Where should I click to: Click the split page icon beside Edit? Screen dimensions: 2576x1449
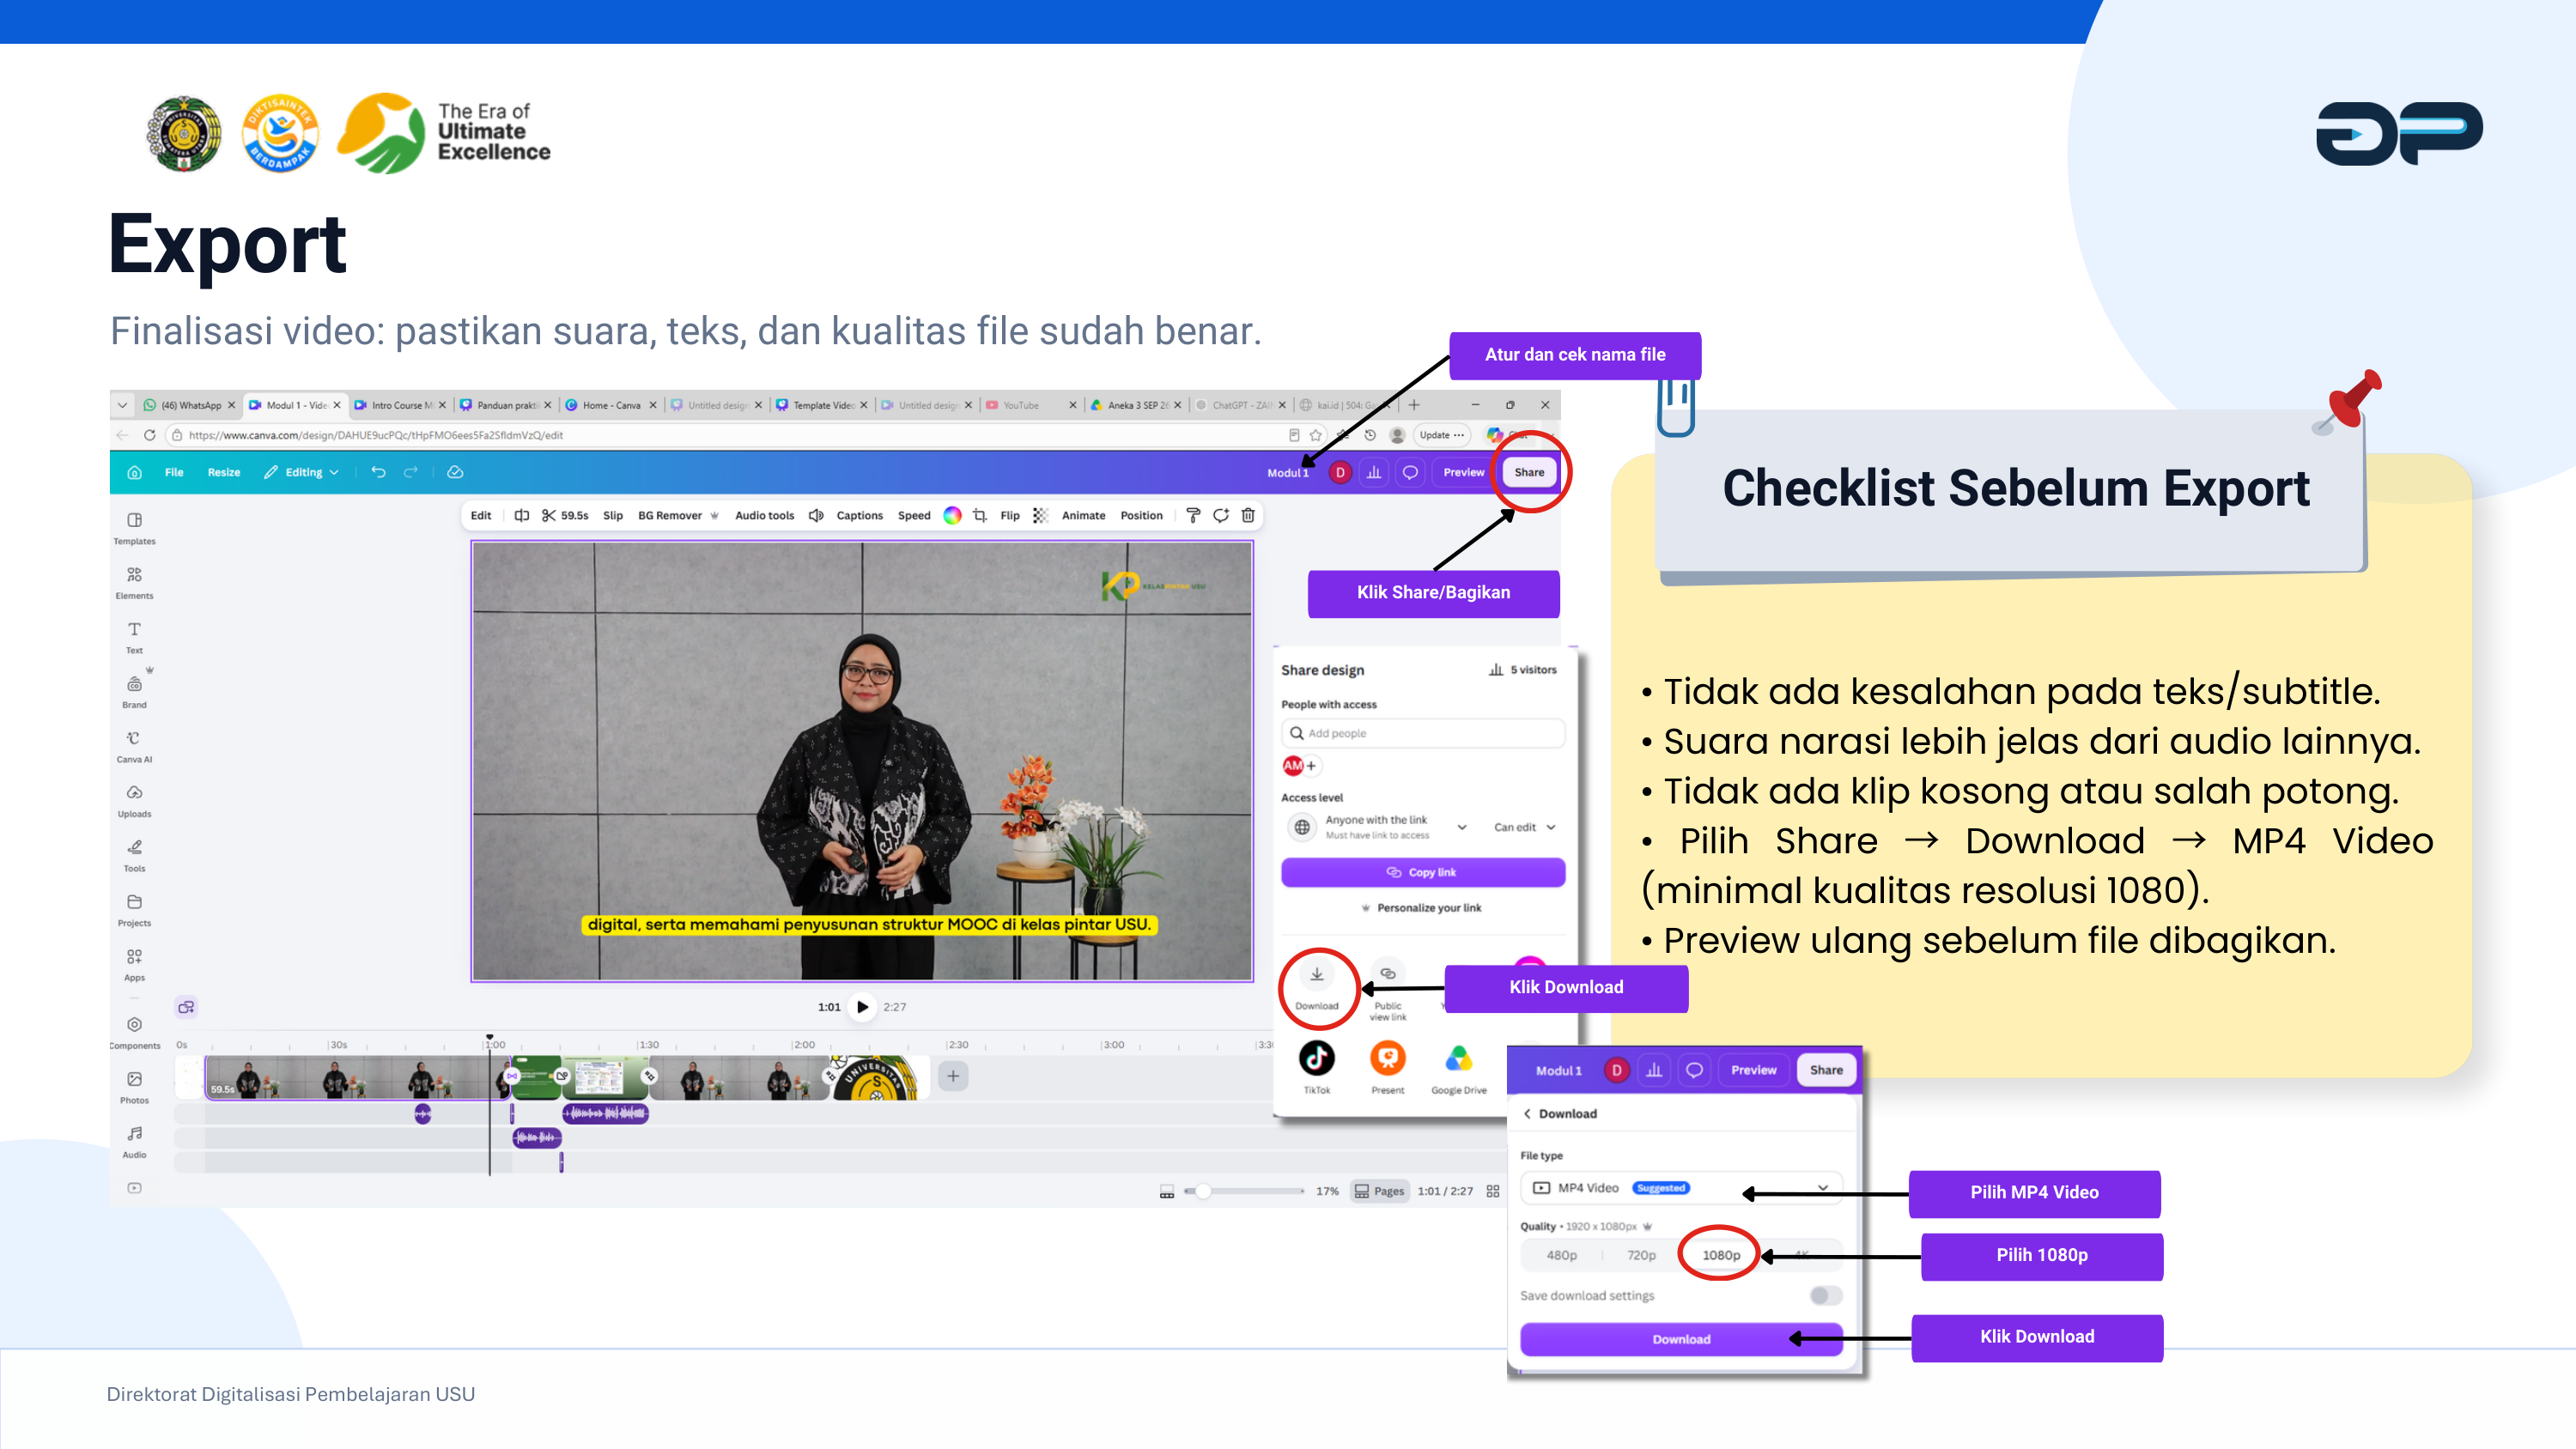click(521, 516)
